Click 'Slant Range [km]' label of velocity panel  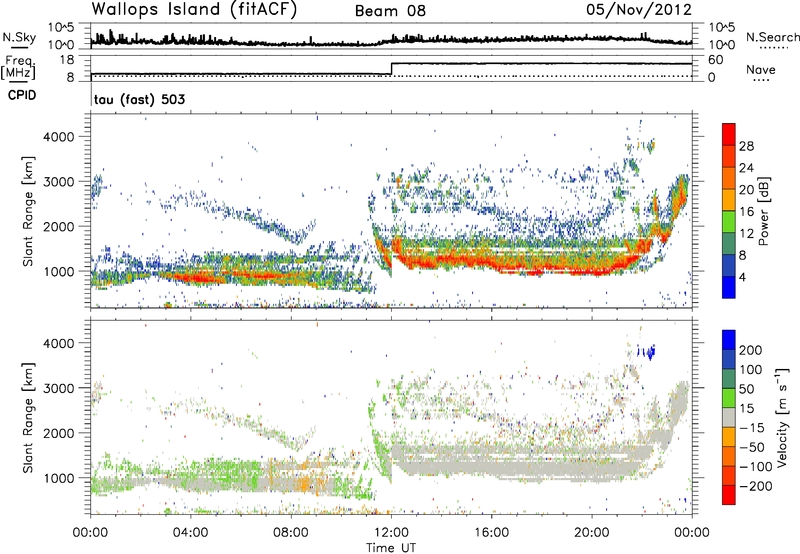pyautogui.click(x=29, y=418)
